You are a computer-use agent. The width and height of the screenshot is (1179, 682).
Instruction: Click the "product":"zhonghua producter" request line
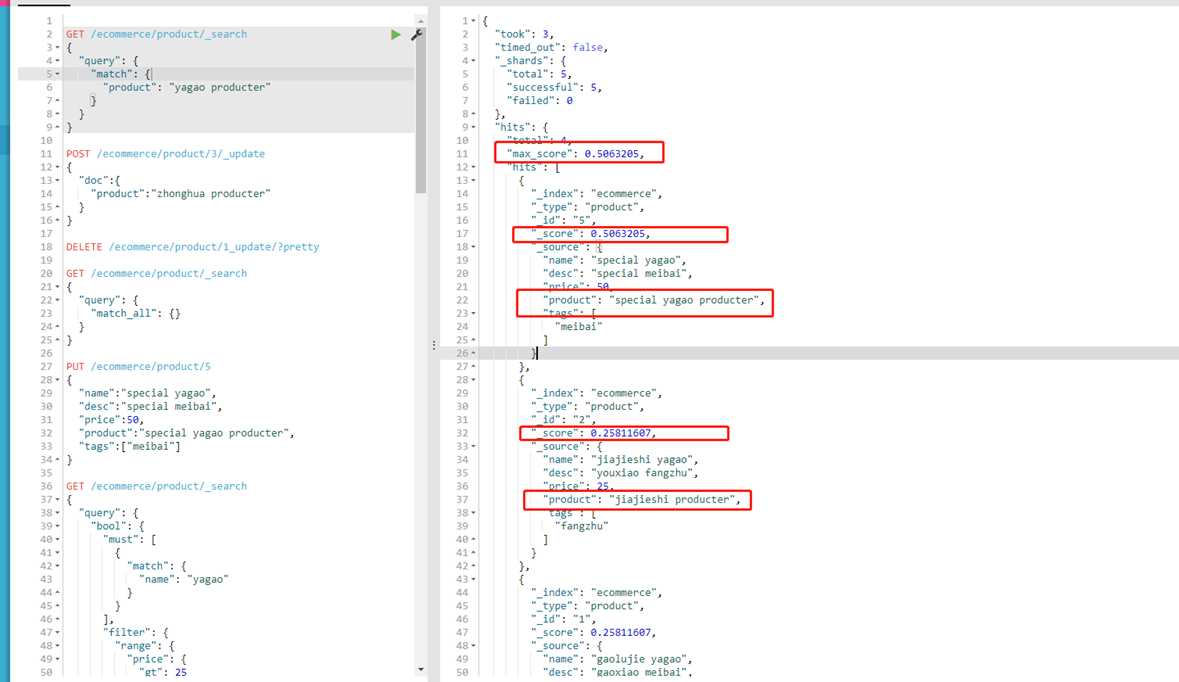point(180,194)
